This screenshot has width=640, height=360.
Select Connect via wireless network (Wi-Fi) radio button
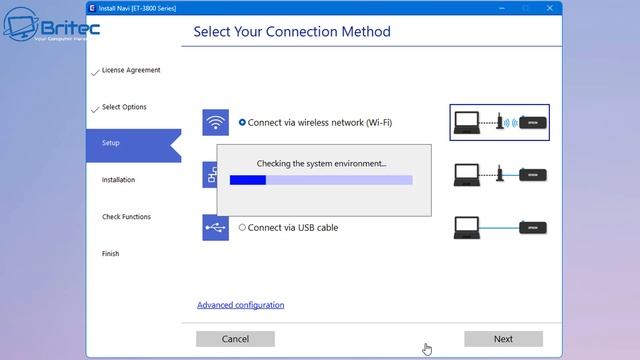tap(242, 122)
